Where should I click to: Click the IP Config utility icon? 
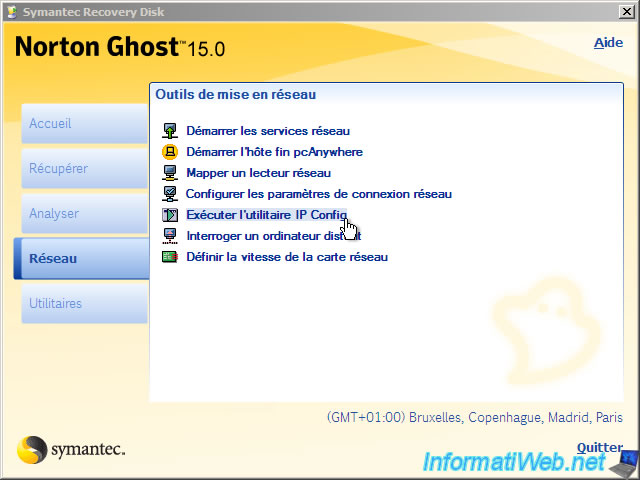170,215
